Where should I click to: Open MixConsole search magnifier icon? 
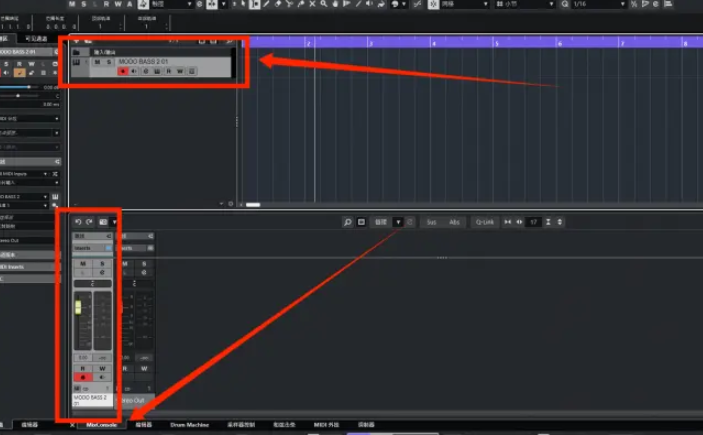point(347,222)
